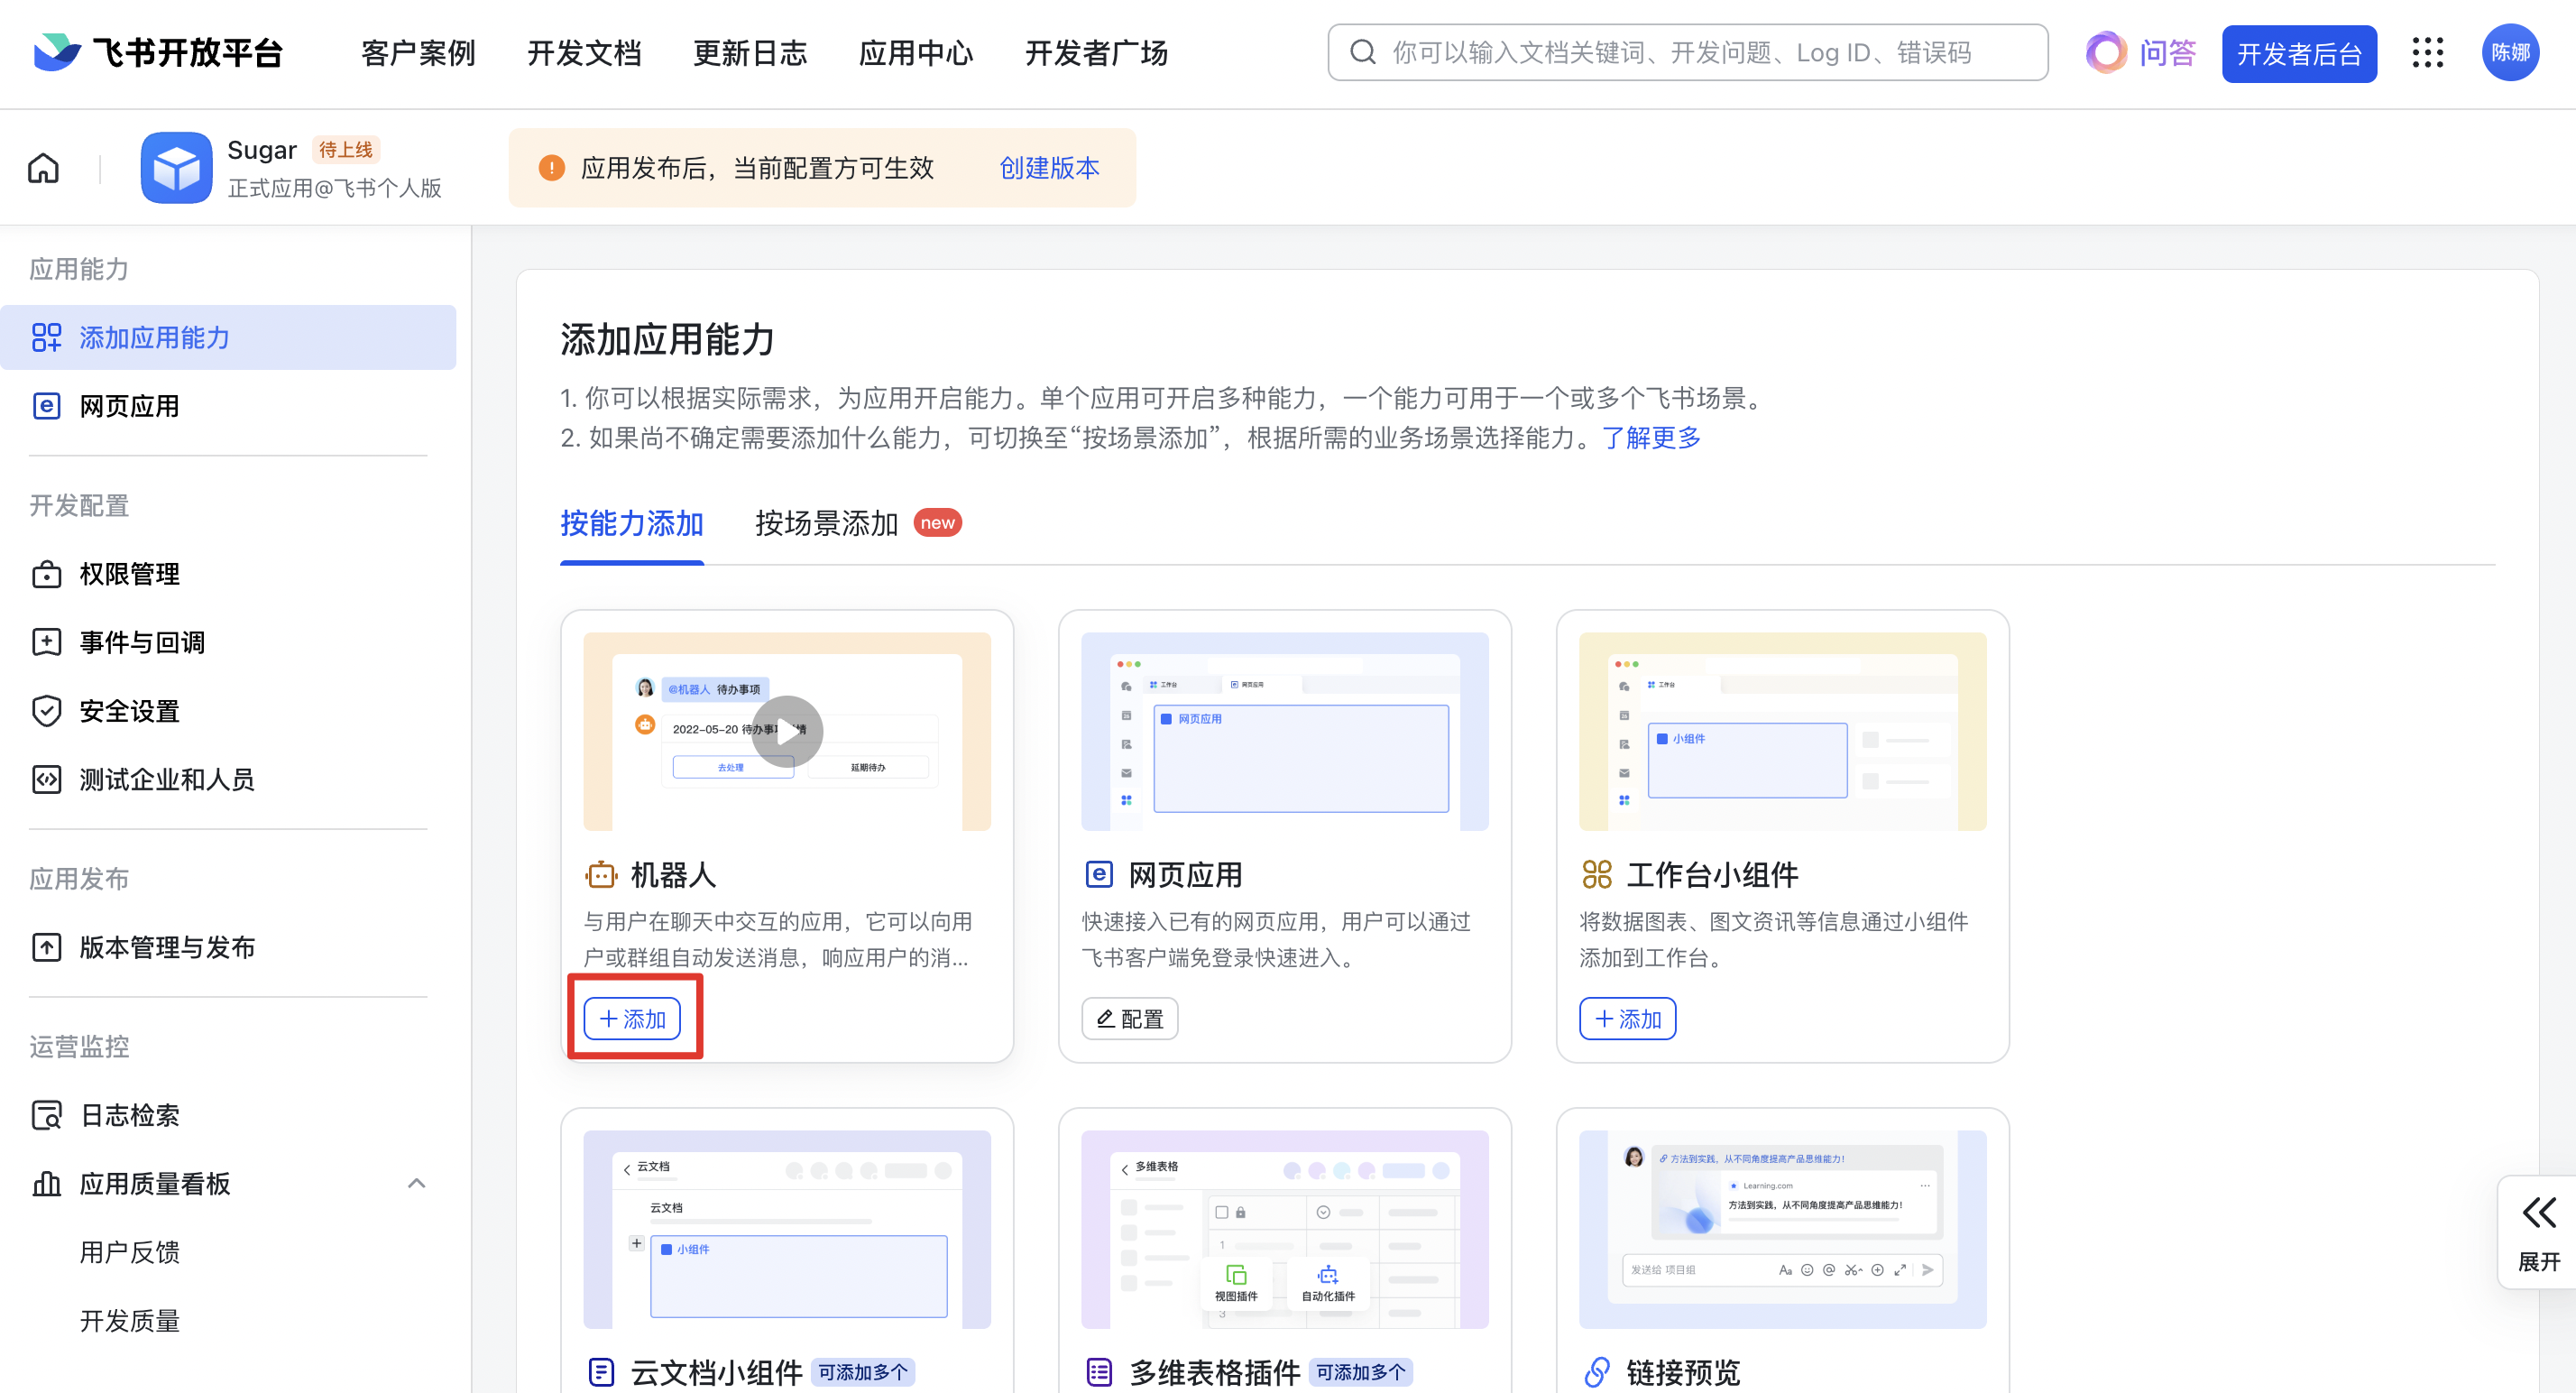Open 网页应用 sidebar item
This screenshot has height=1393, width=2576.
click(228, 406)
